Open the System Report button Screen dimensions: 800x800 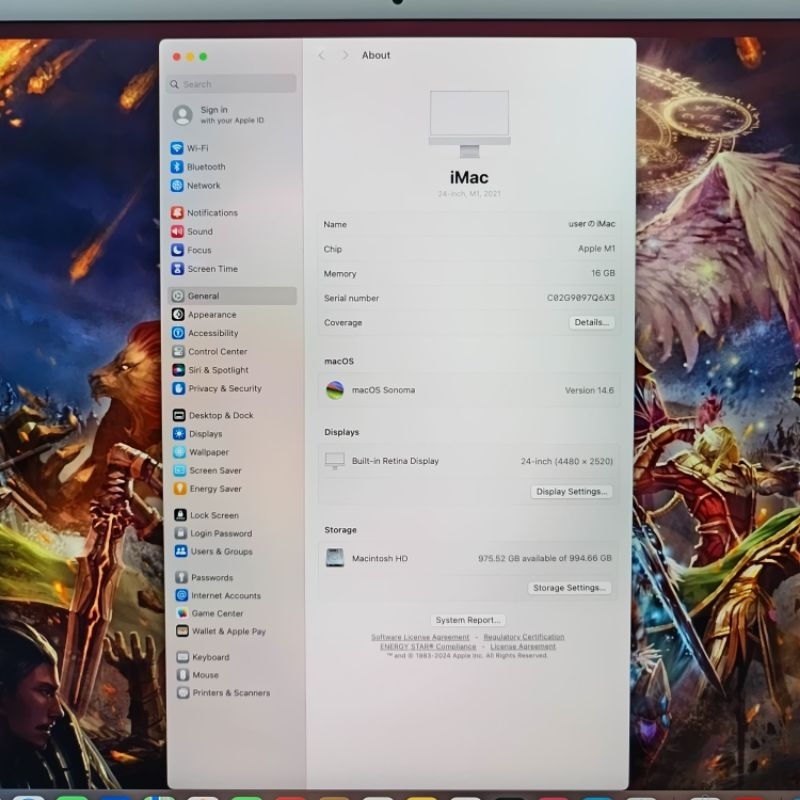coord(468,620)
